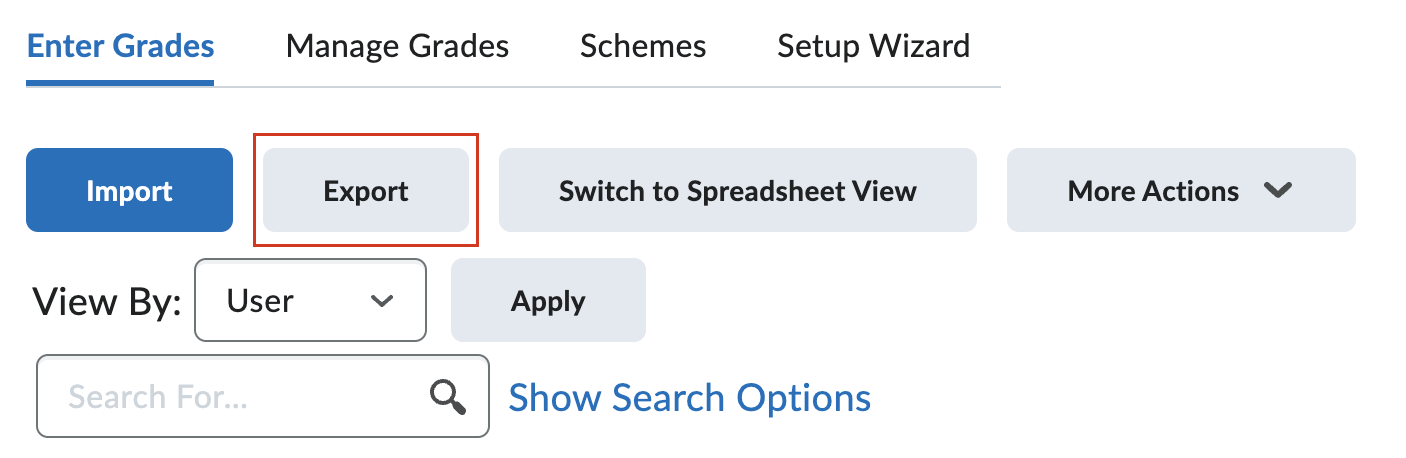Click the Search For placeholder text
This screenshot has height=458, width=1406.
coord(157,398)
